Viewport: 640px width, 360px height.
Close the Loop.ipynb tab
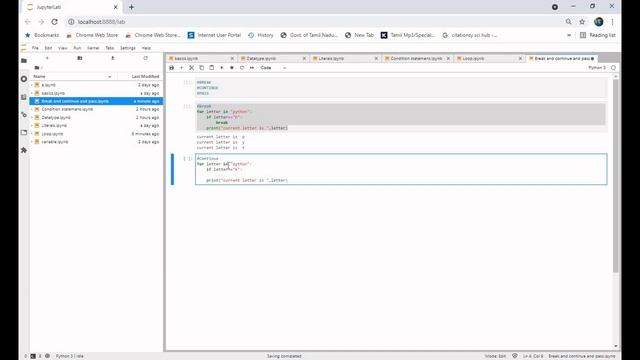point(520,59)
